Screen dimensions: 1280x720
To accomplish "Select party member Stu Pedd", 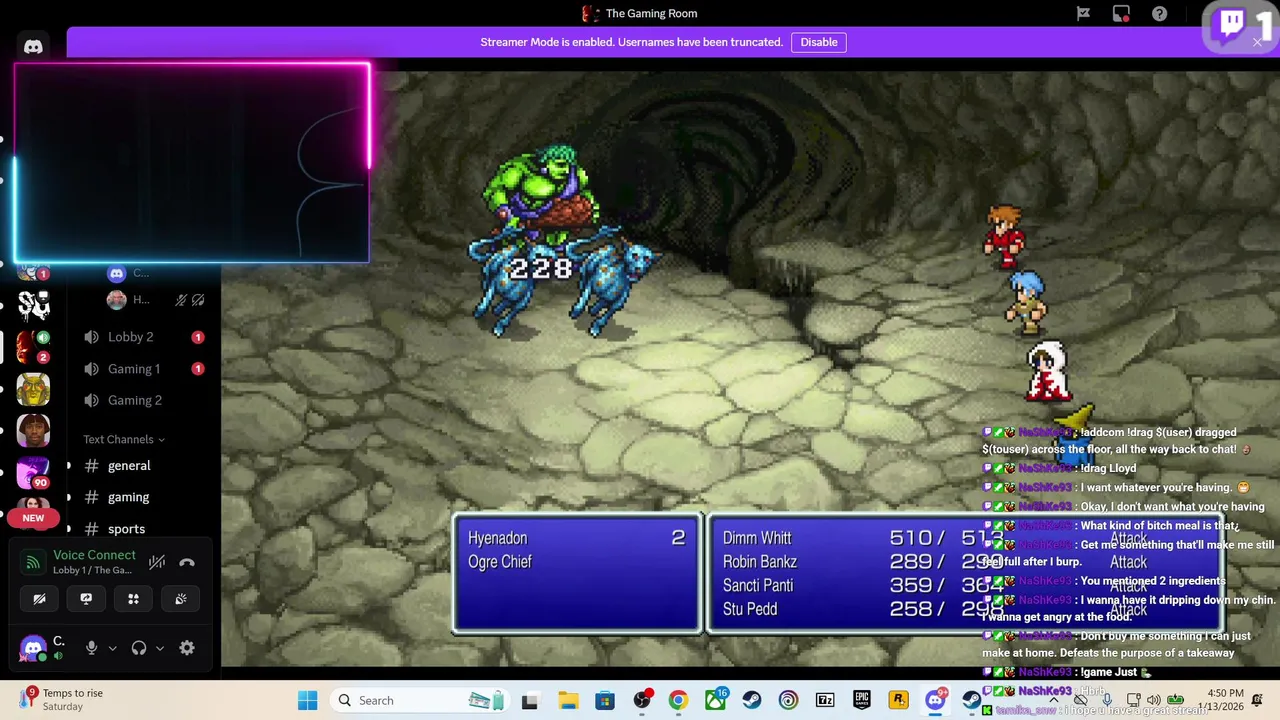I will click(x=750, y=609).
